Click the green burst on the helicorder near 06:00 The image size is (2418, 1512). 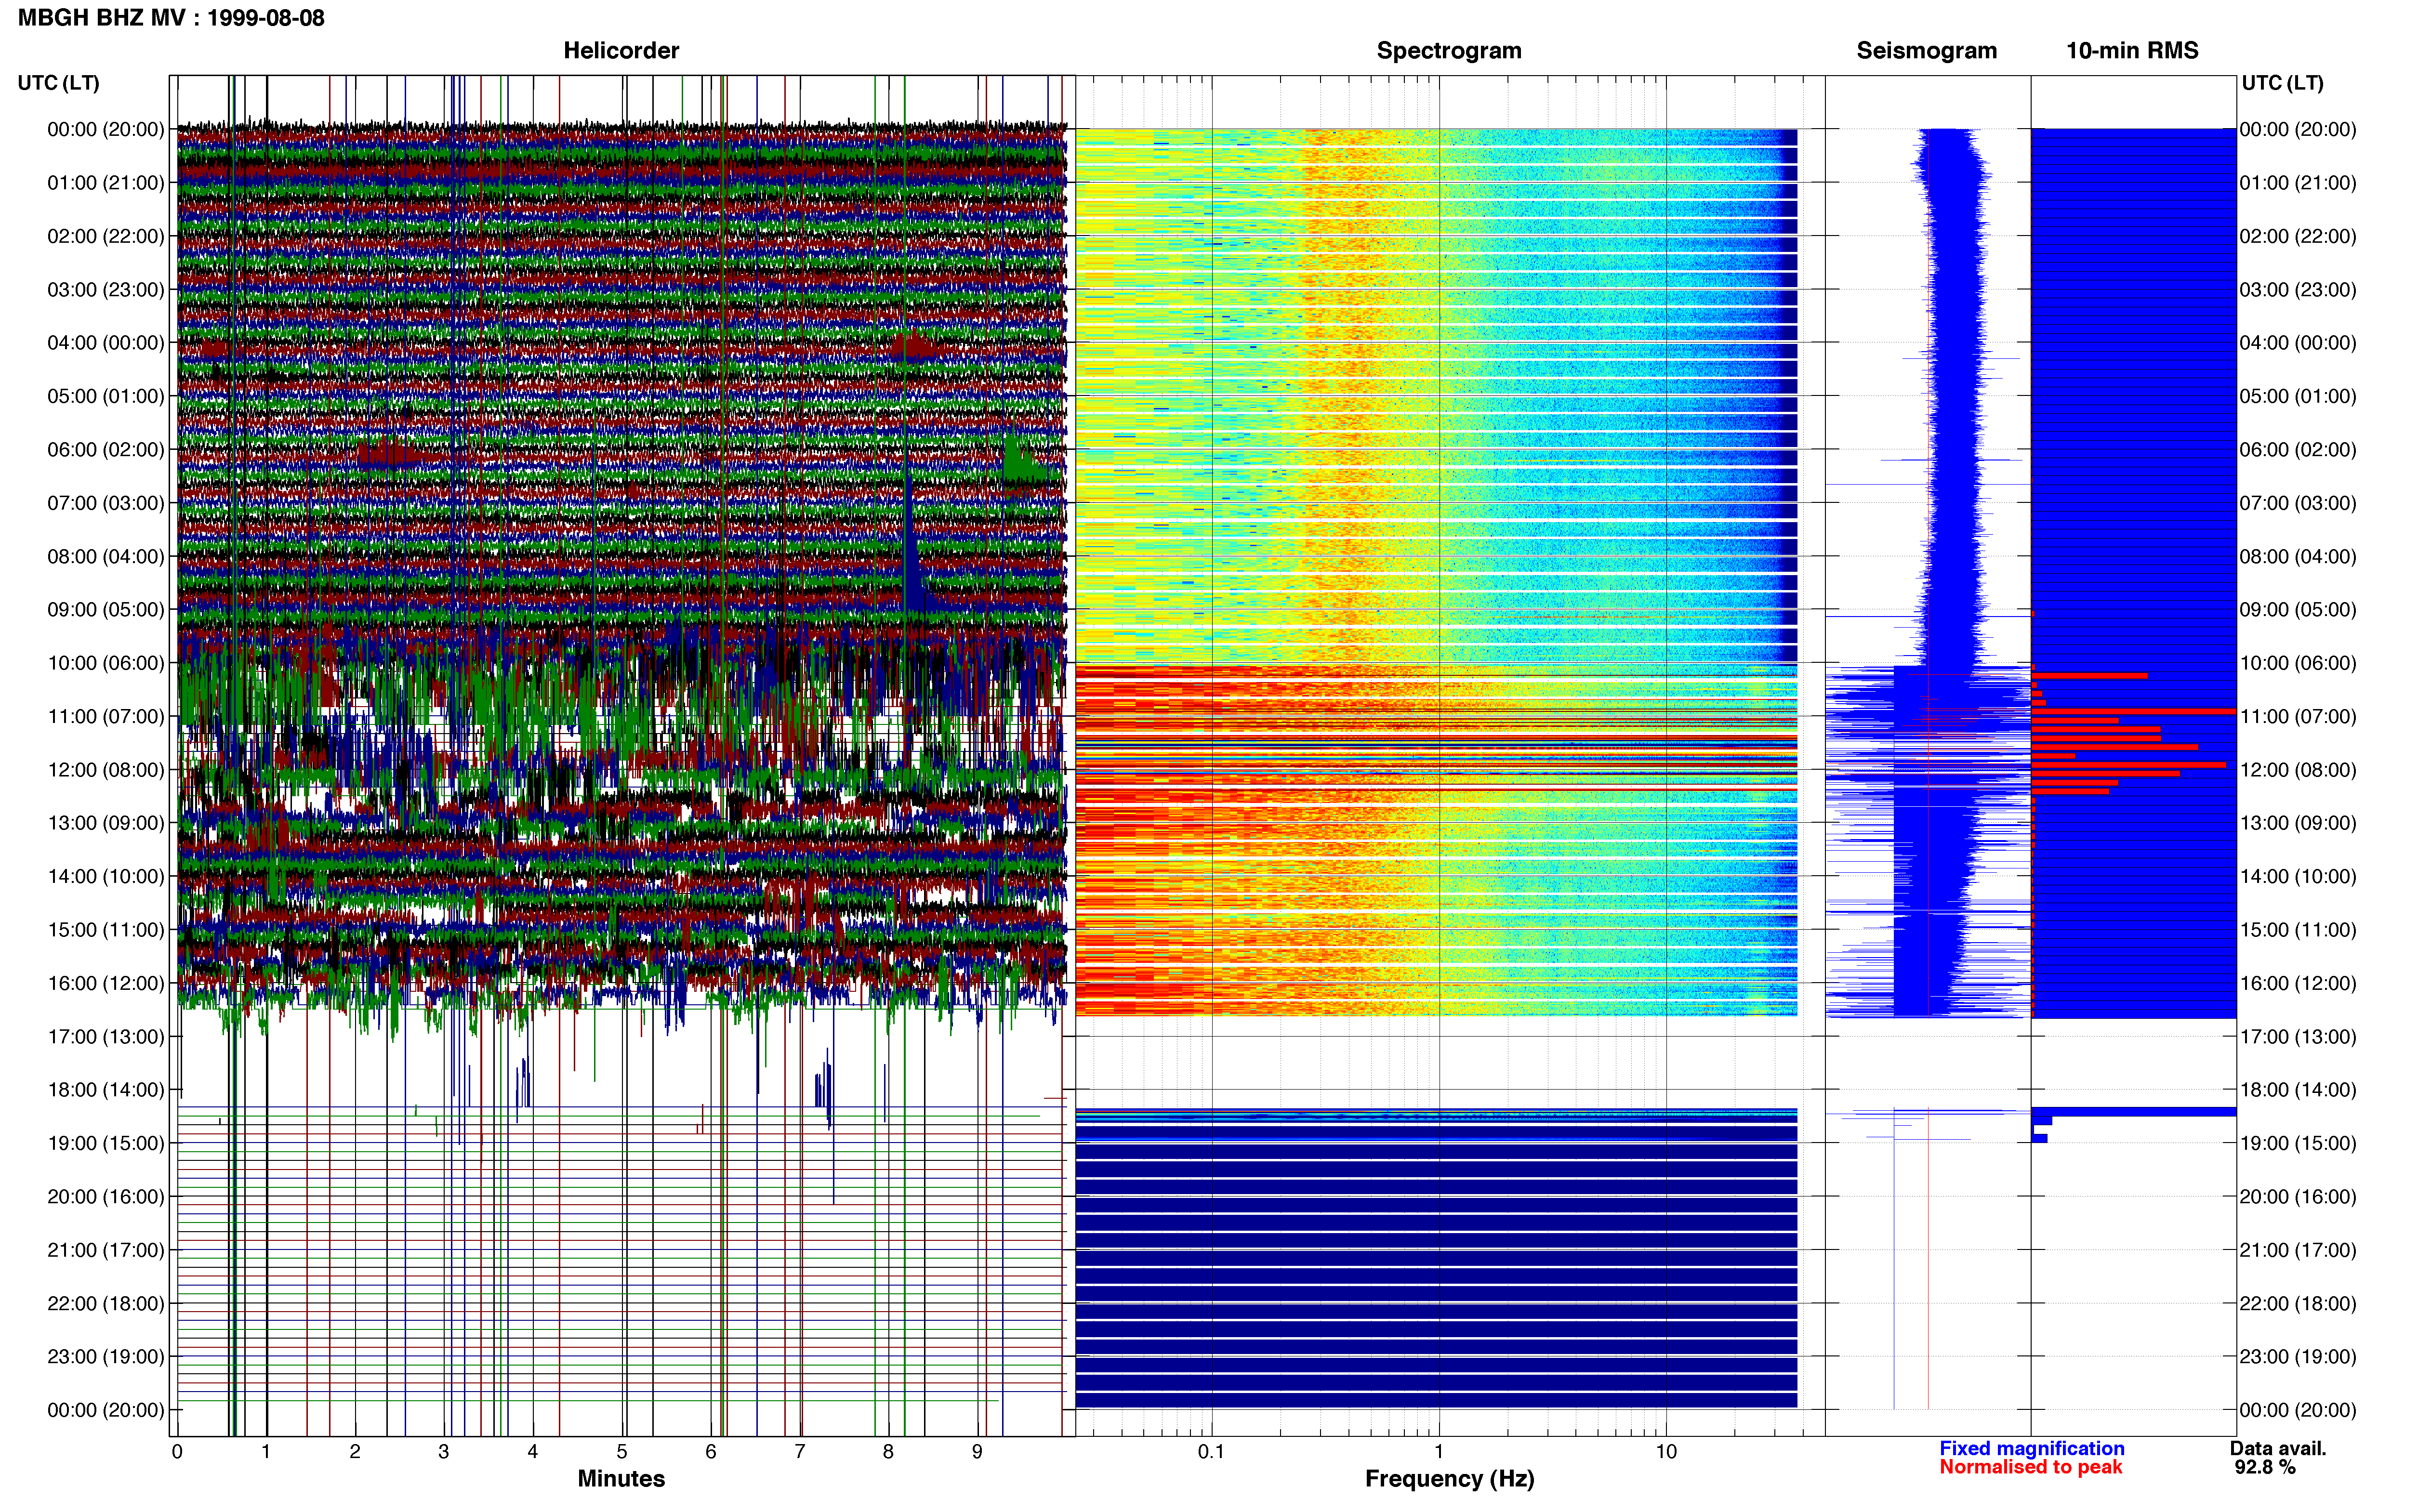coord(1022,462)
